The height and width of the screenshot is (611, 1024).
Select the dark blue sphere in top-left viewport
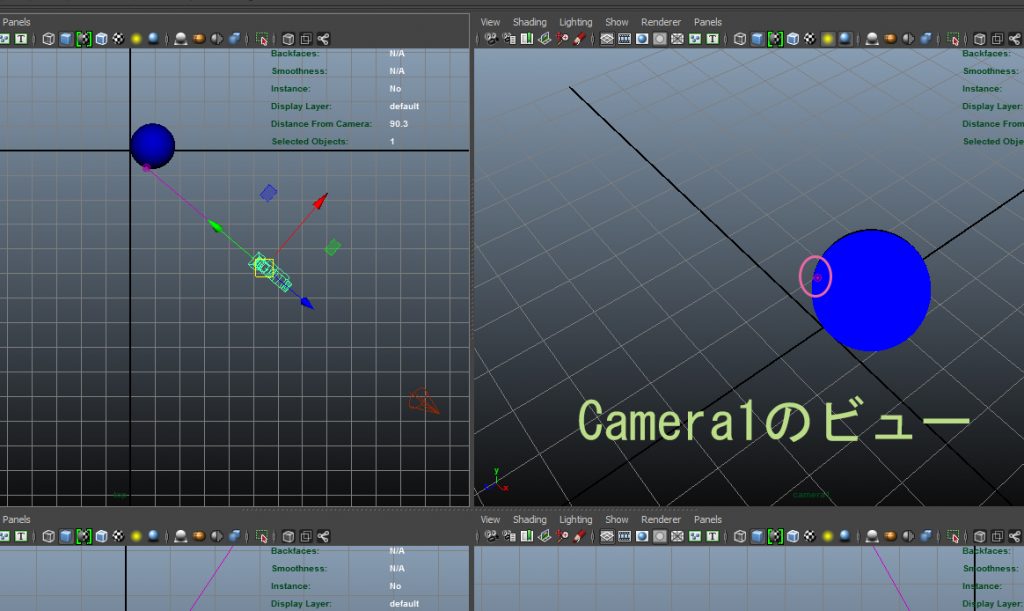coord(152,146)
